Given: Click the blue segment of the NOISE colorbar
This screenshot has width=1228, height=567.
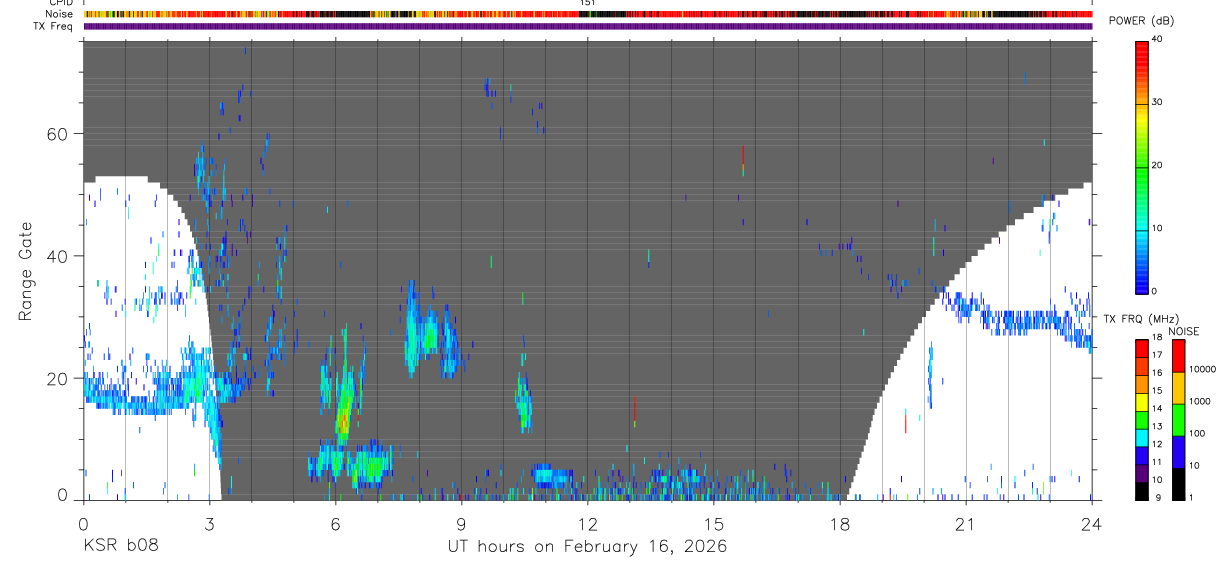Looking at the screenshot, I should [1178, 452].
